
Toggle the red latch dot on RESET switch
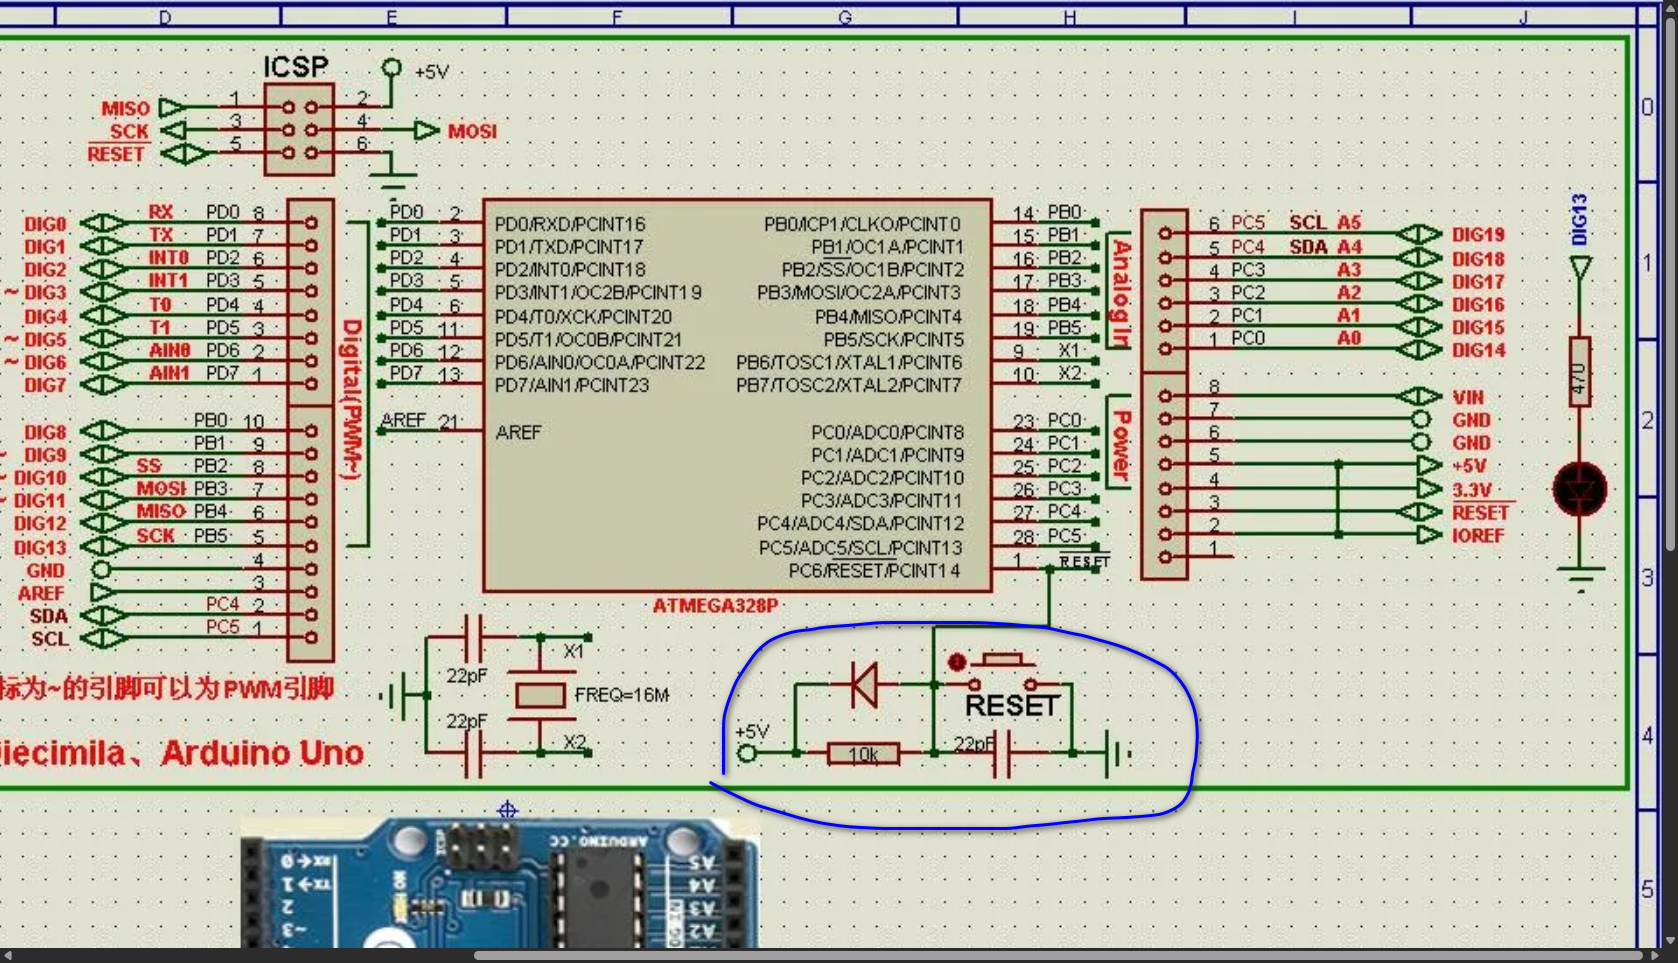[956, 662]
